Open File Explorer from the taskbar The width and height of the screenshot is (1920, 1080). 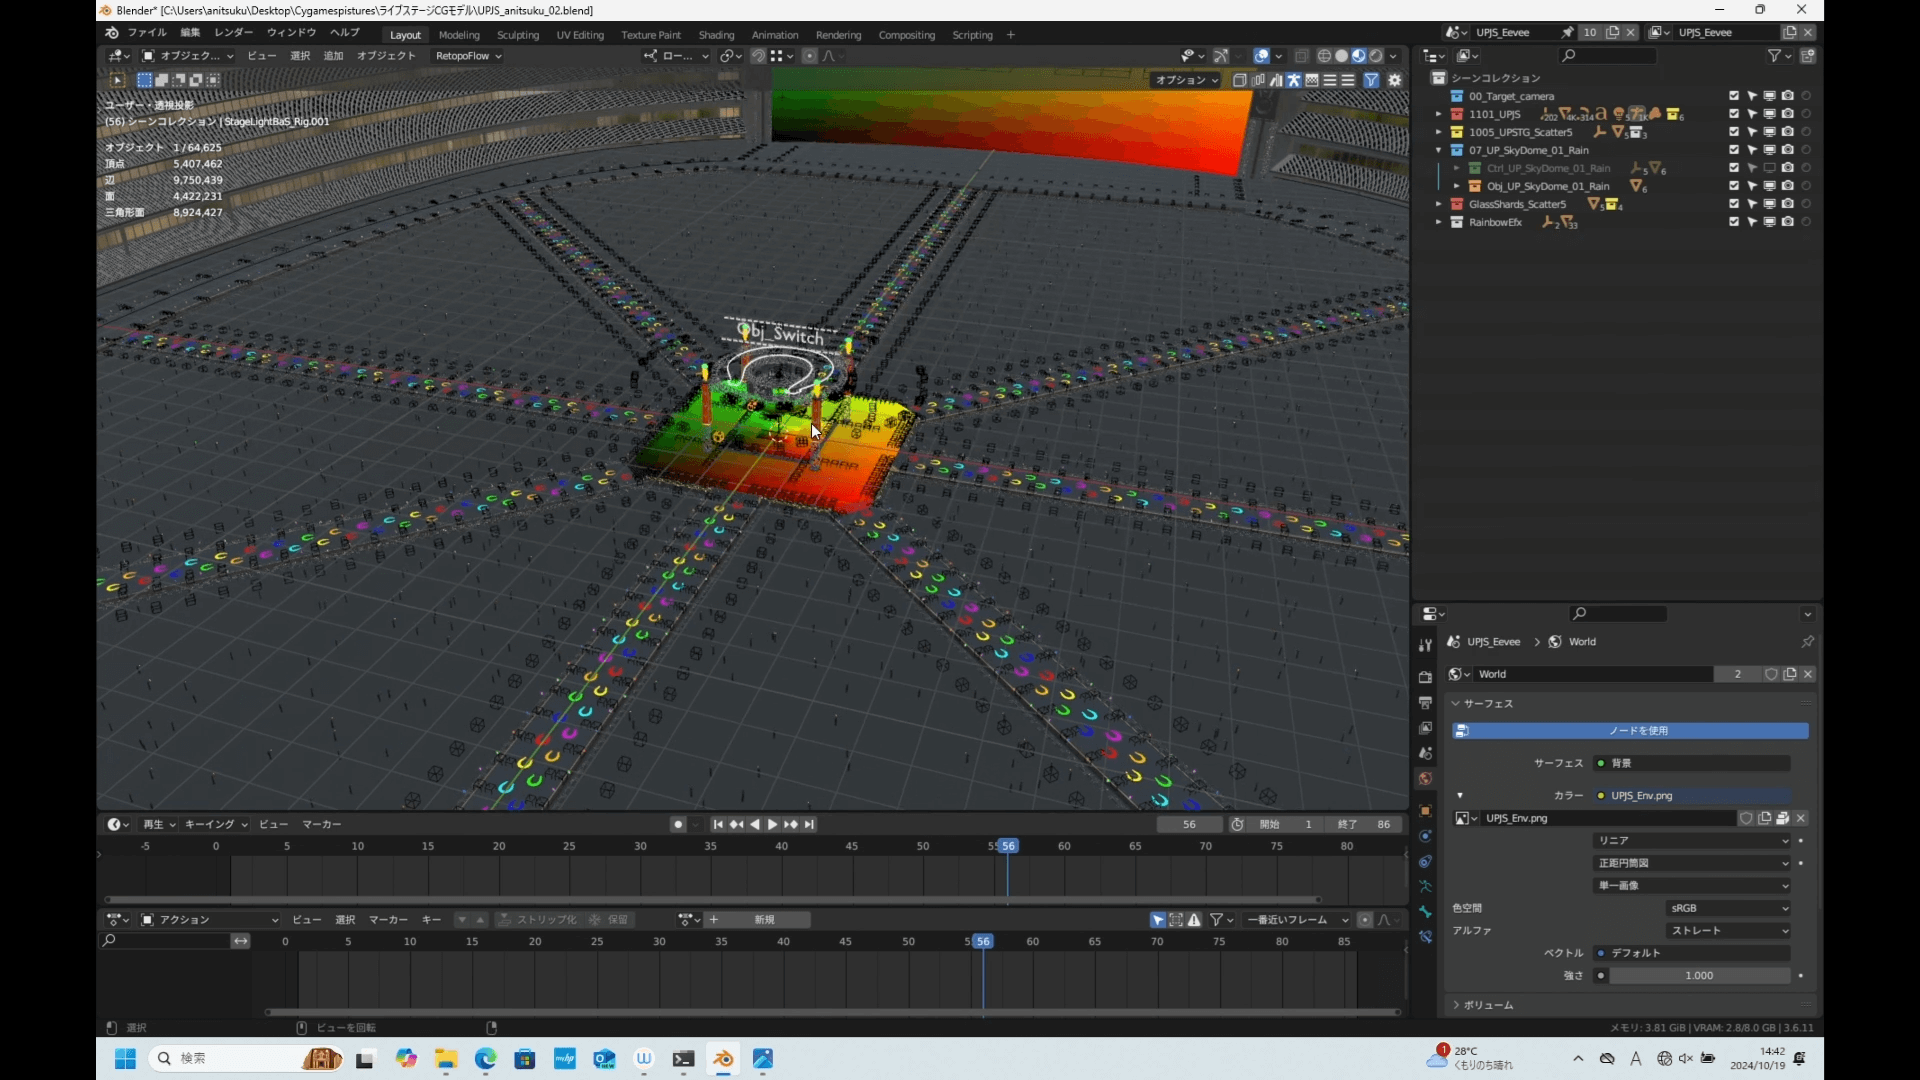[445, 1059]
